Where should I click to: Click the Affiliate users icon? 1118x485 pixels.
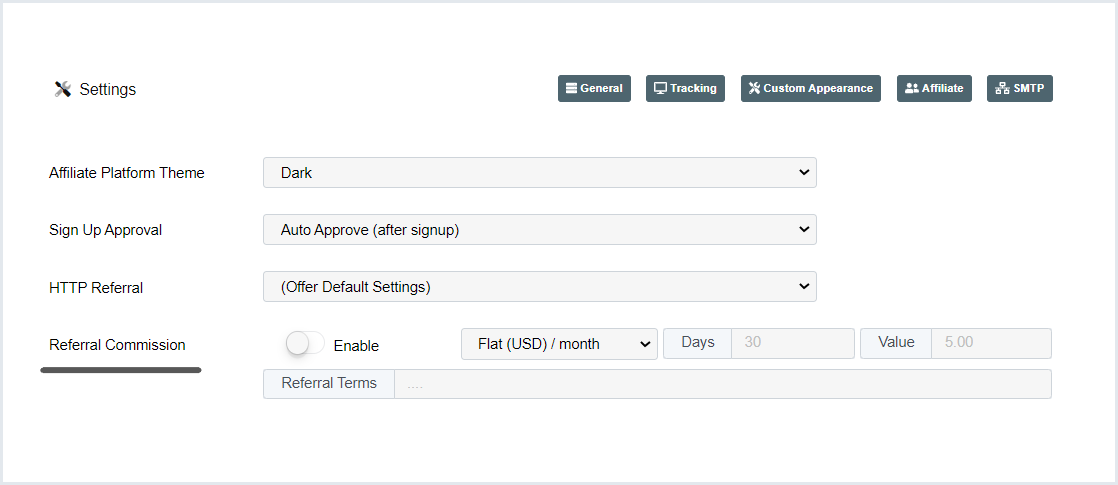tap(911, 88)
